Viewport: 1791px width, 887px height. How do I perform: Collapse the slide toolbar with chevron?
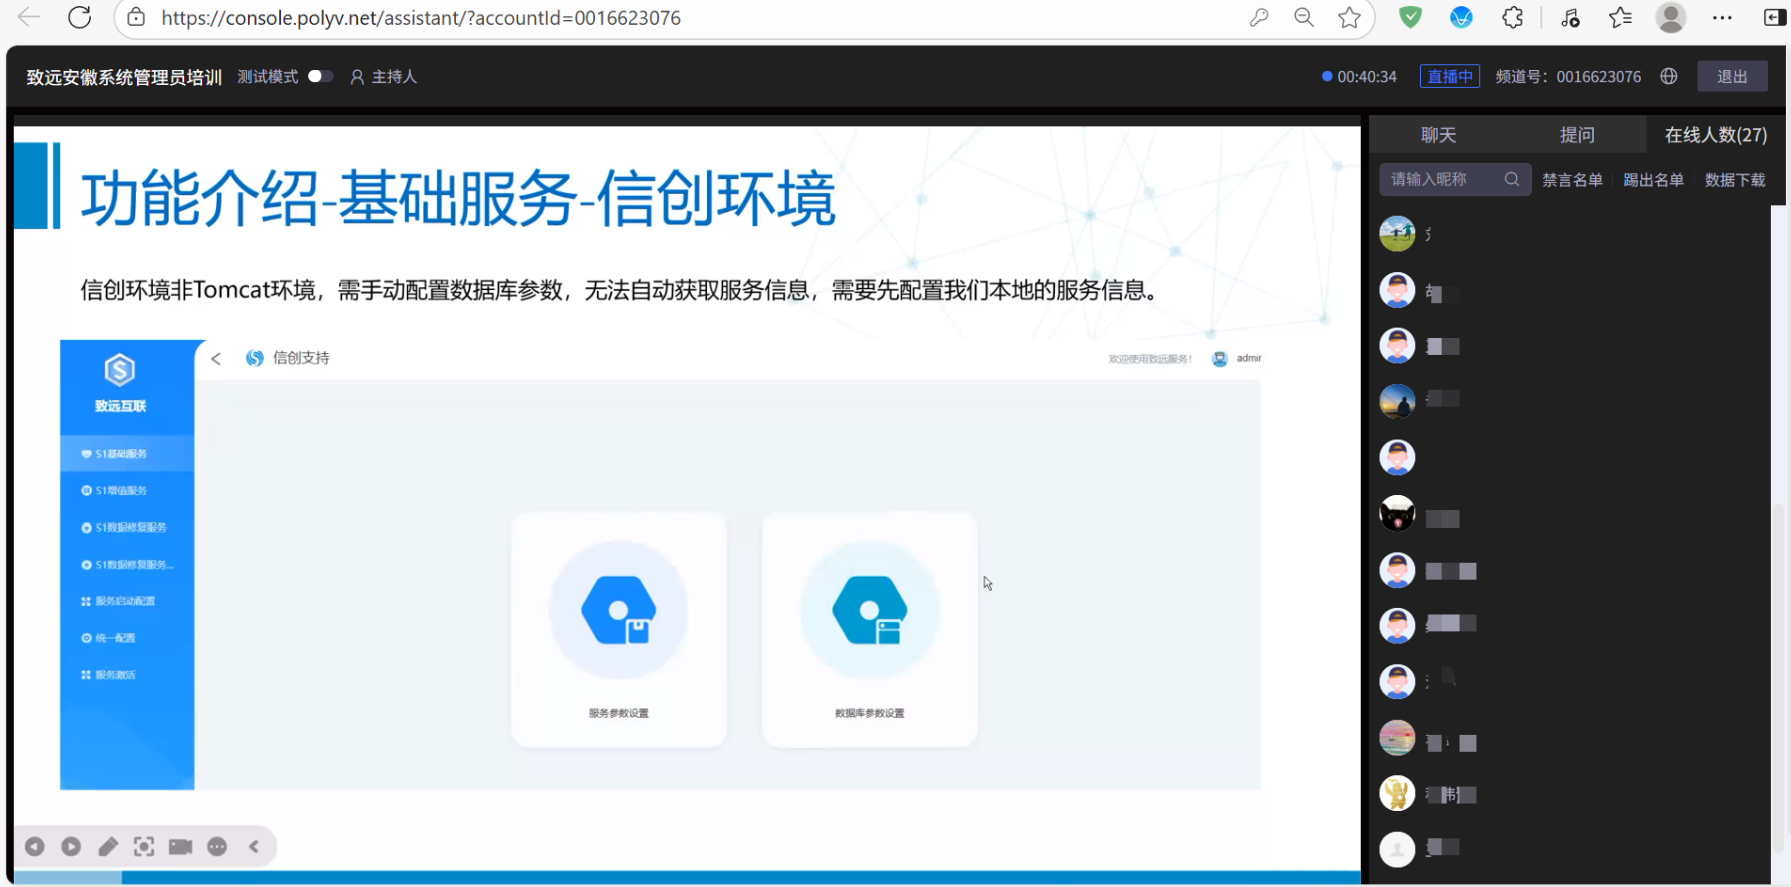point(254,847)
